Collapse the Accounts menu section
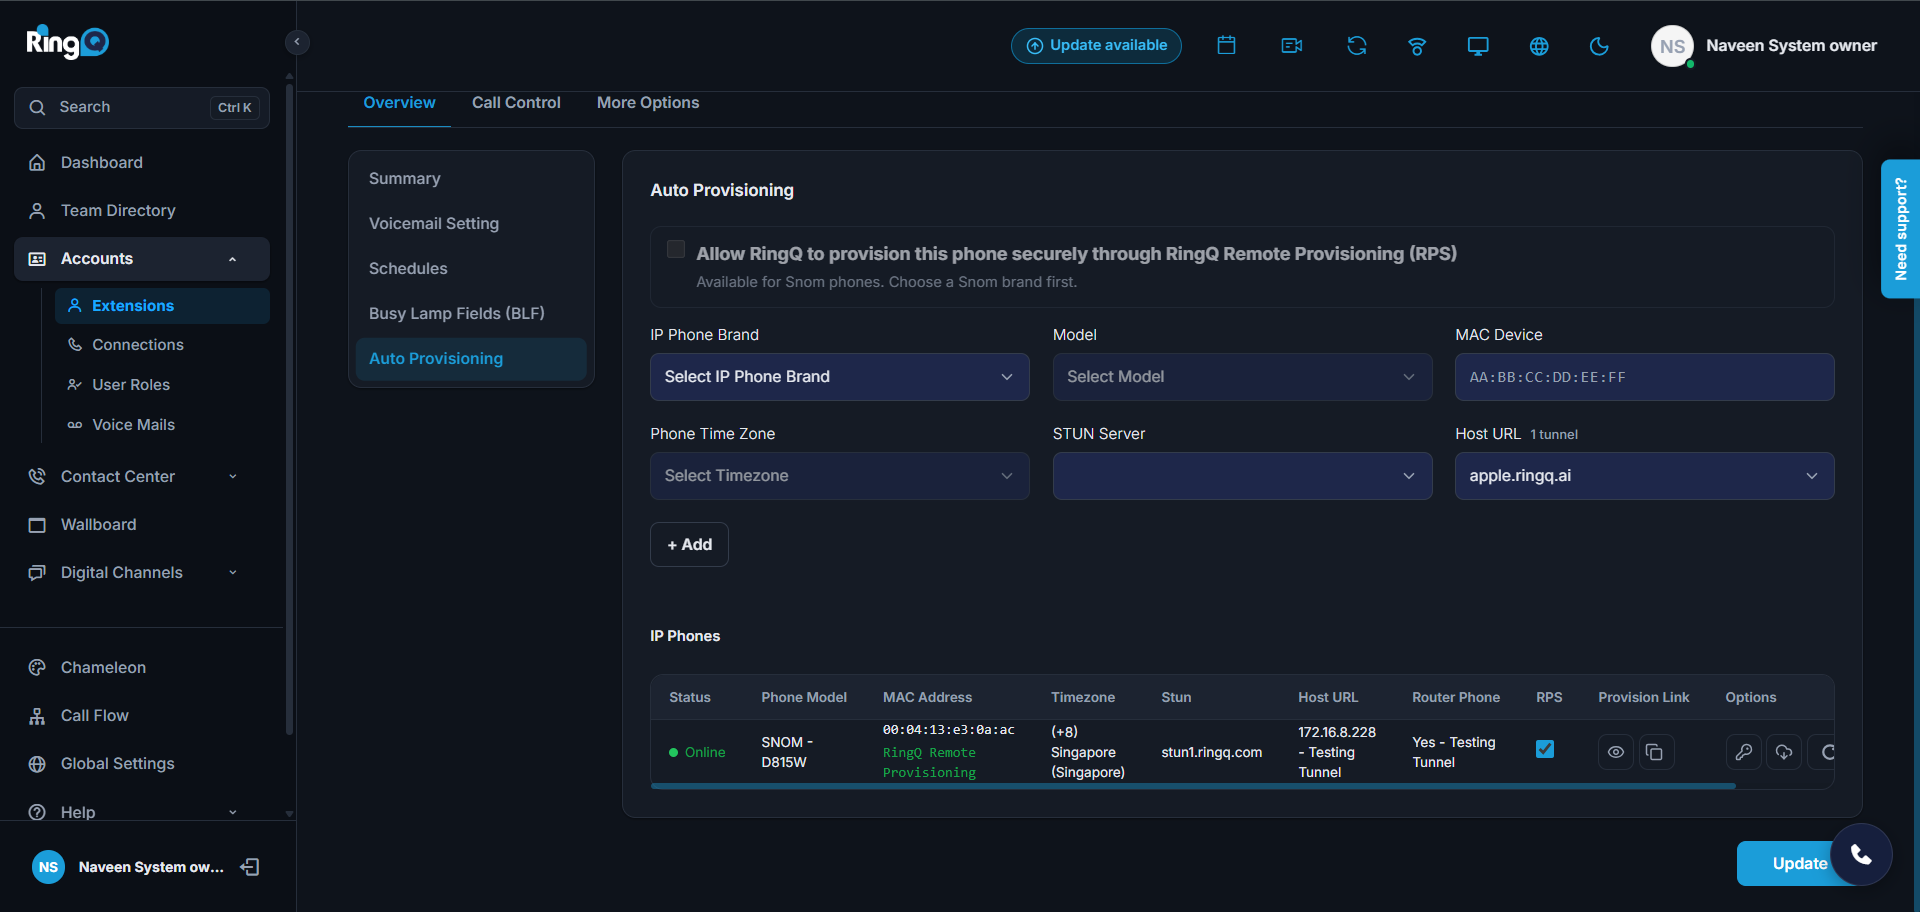Viewport: 1920px width, 912px height. click(142, 259)
